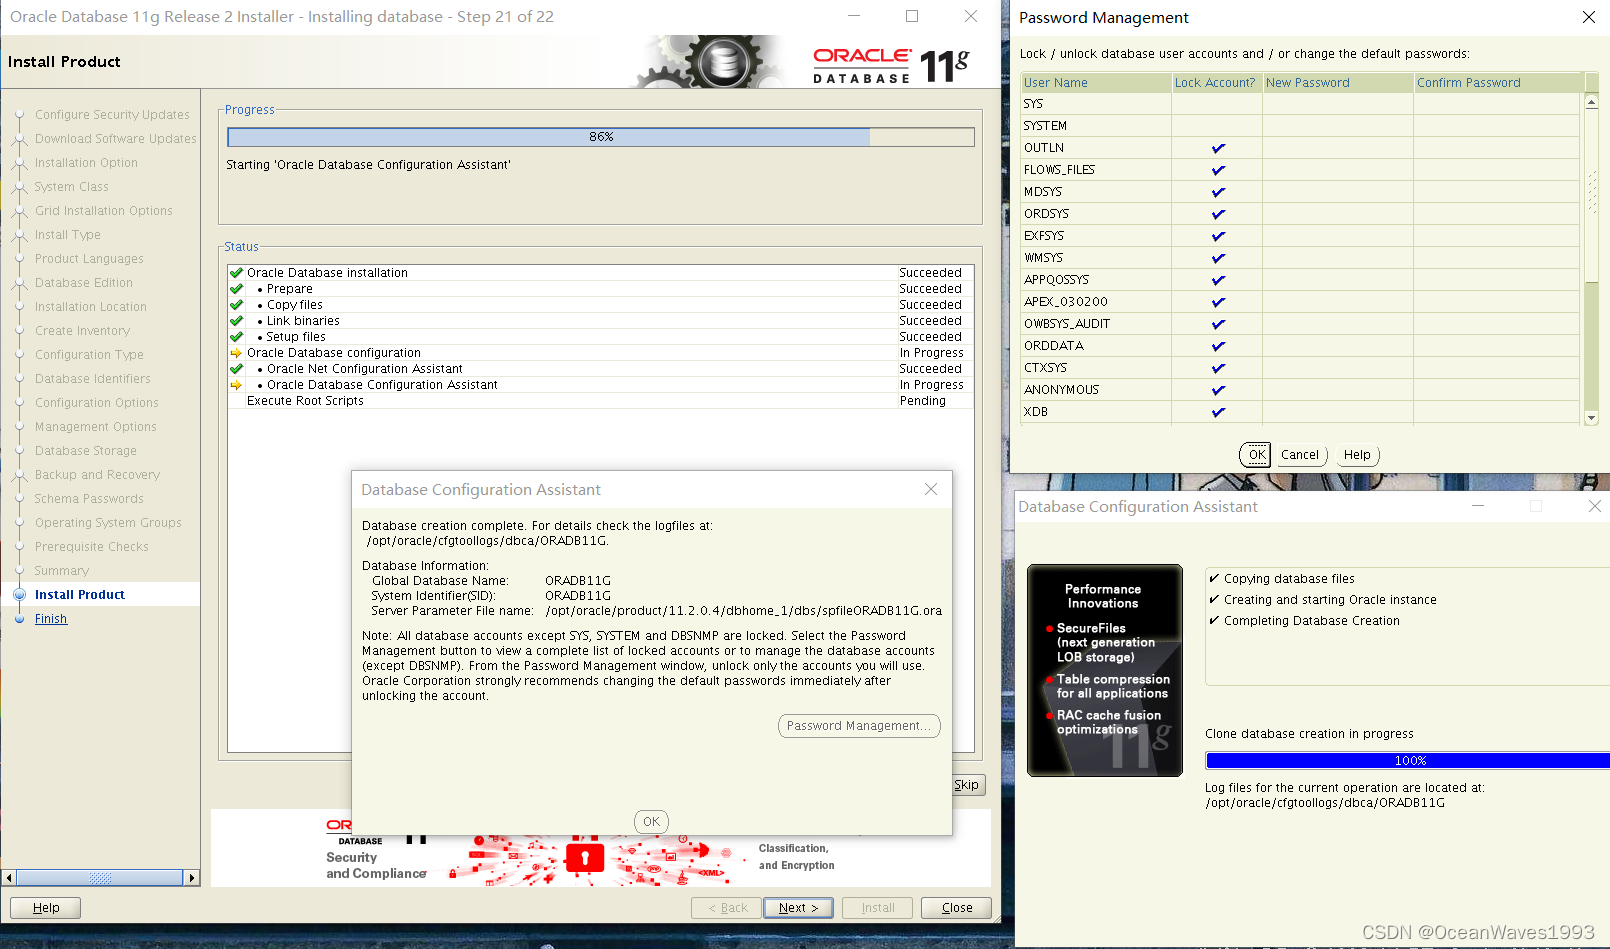Toggle lock checkbox for EXFSYS account
Screen dimensions: 1610x949
point(1218,236)
